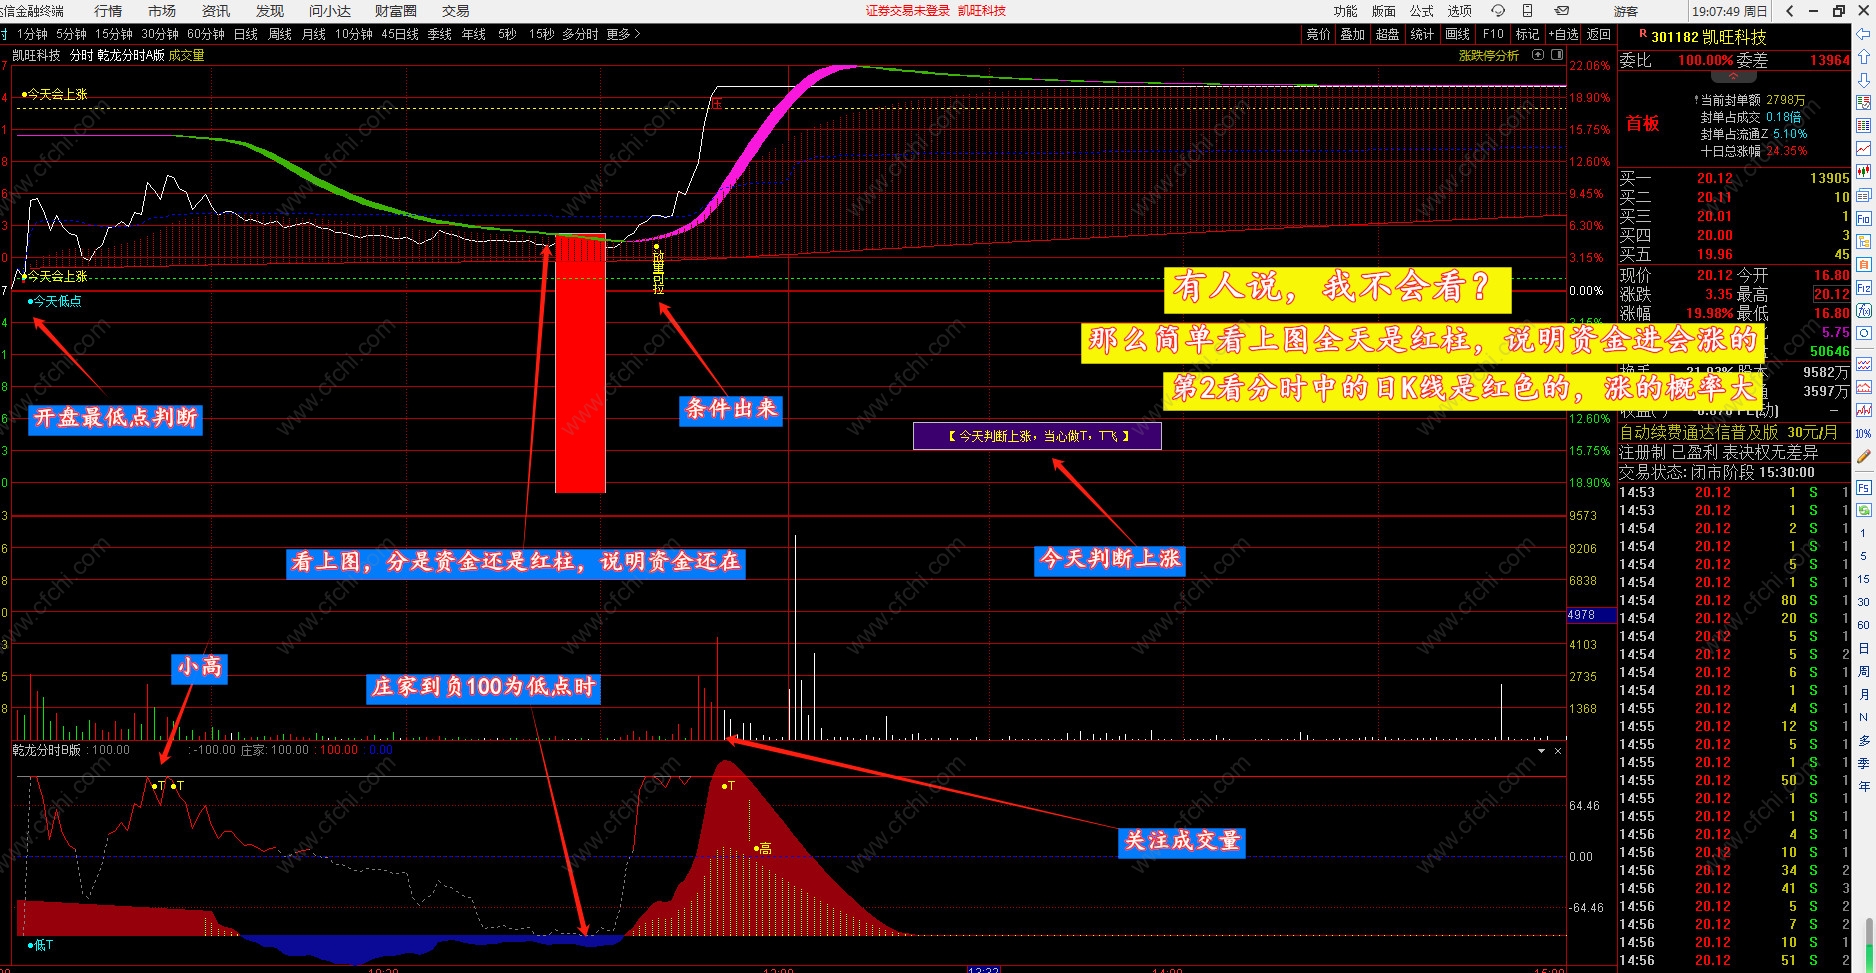This screenshot has width=1876, height=973.
Task: Toggle 标记 mark on this stock
Action: point(1527,34)
